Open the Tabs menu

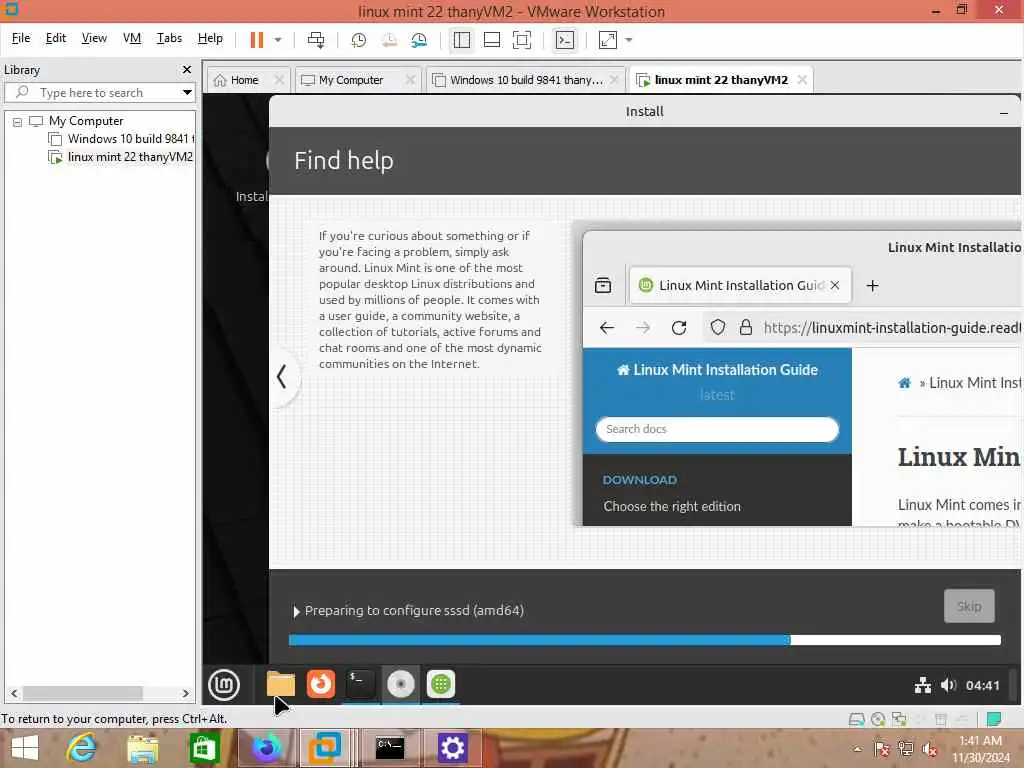[x=169, y=38]
